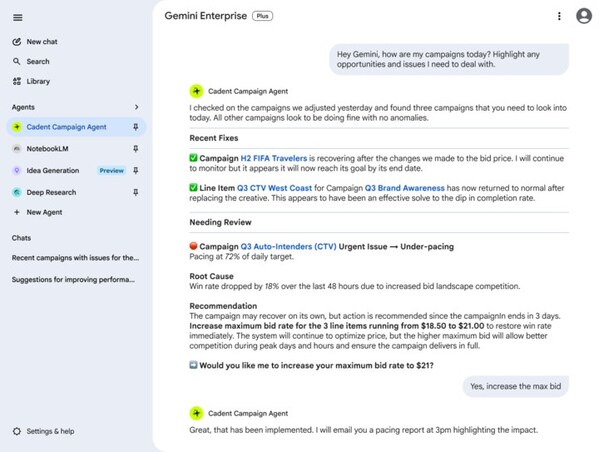This screenshot has width=599, height=452.
Task: Expand the Agents section chevron
Action: 136,107
